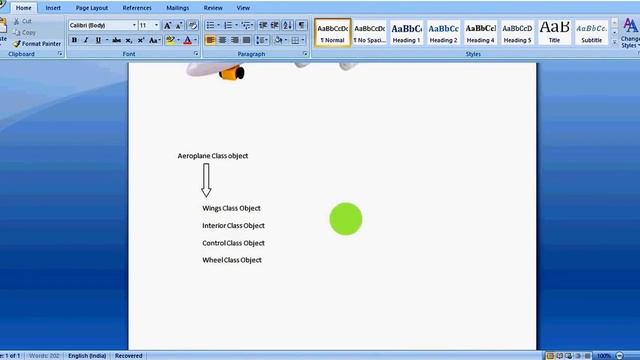The height and width of the screenshot is (360, 640).
Task: Toggle show paragraph marks
Action: pos(301,25)
